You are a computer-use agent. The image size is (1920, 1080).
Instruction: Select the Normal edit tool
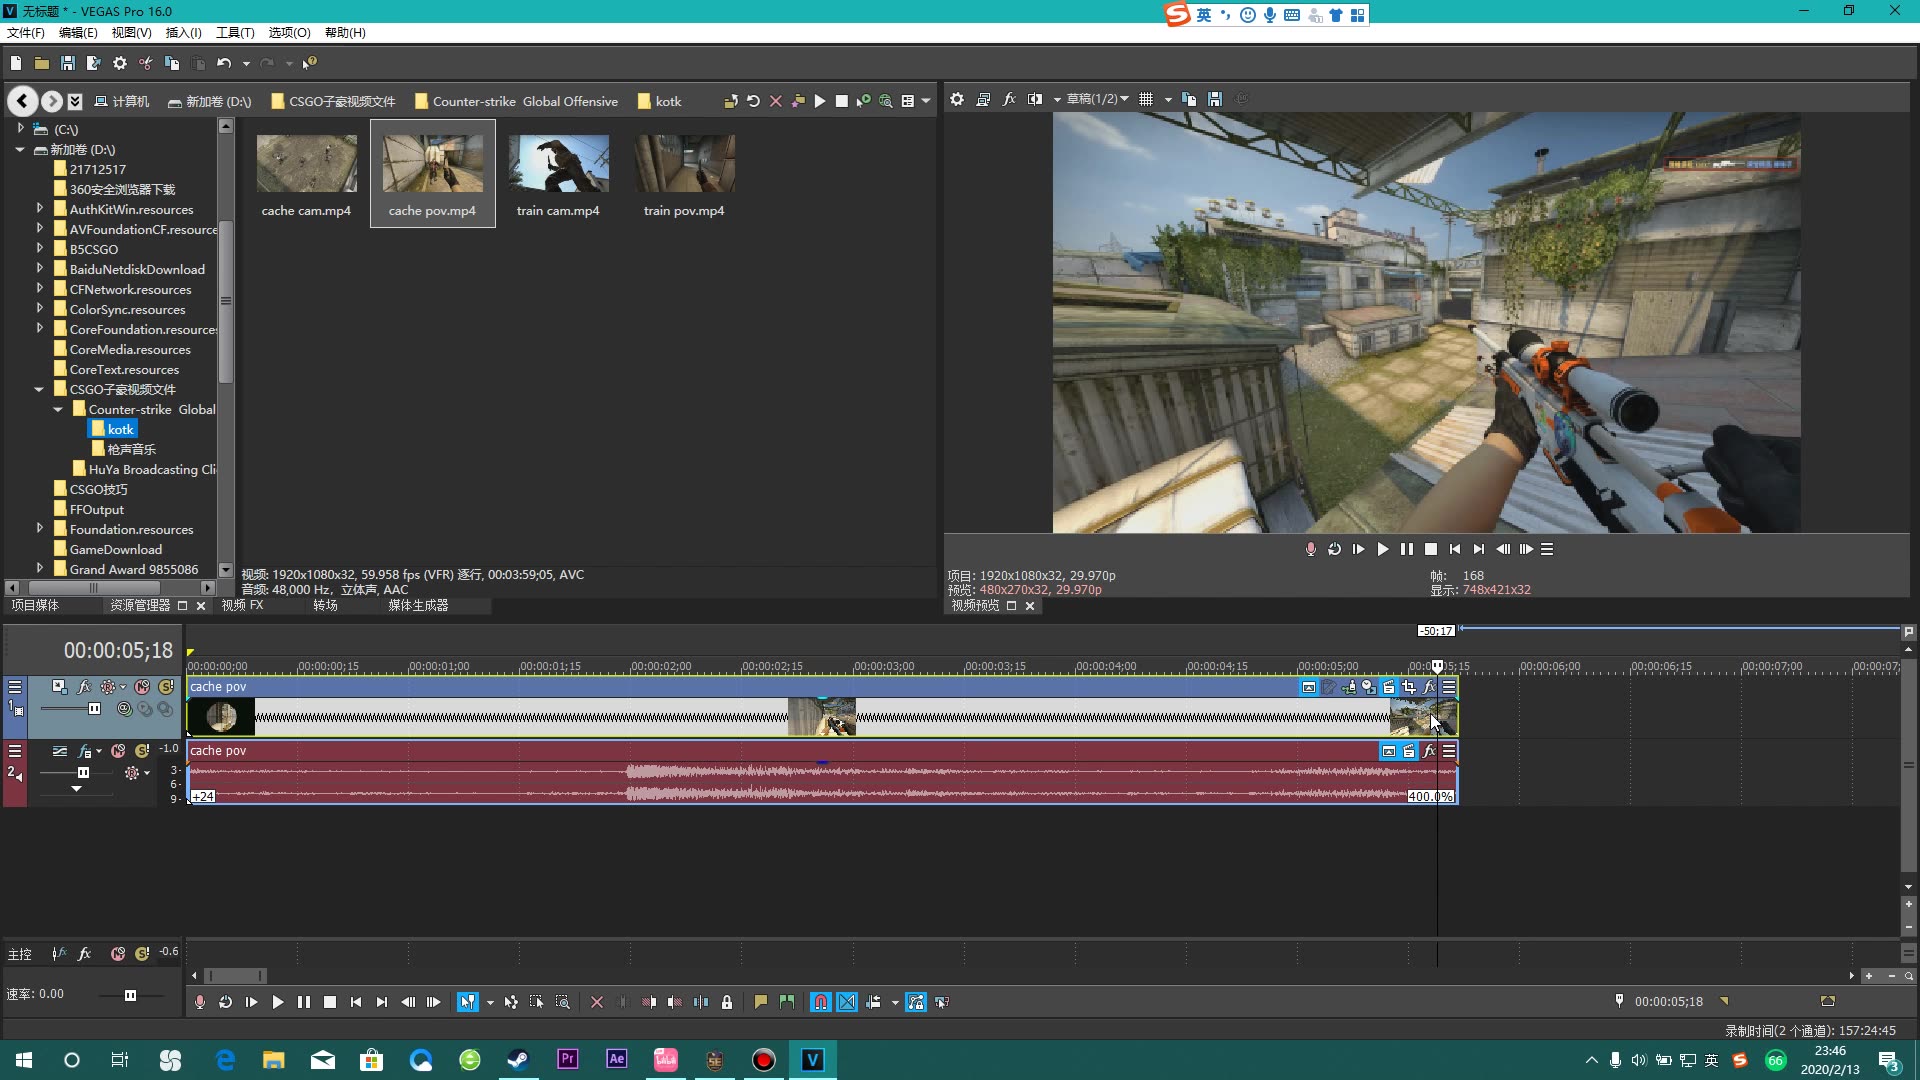point(467,1002)
